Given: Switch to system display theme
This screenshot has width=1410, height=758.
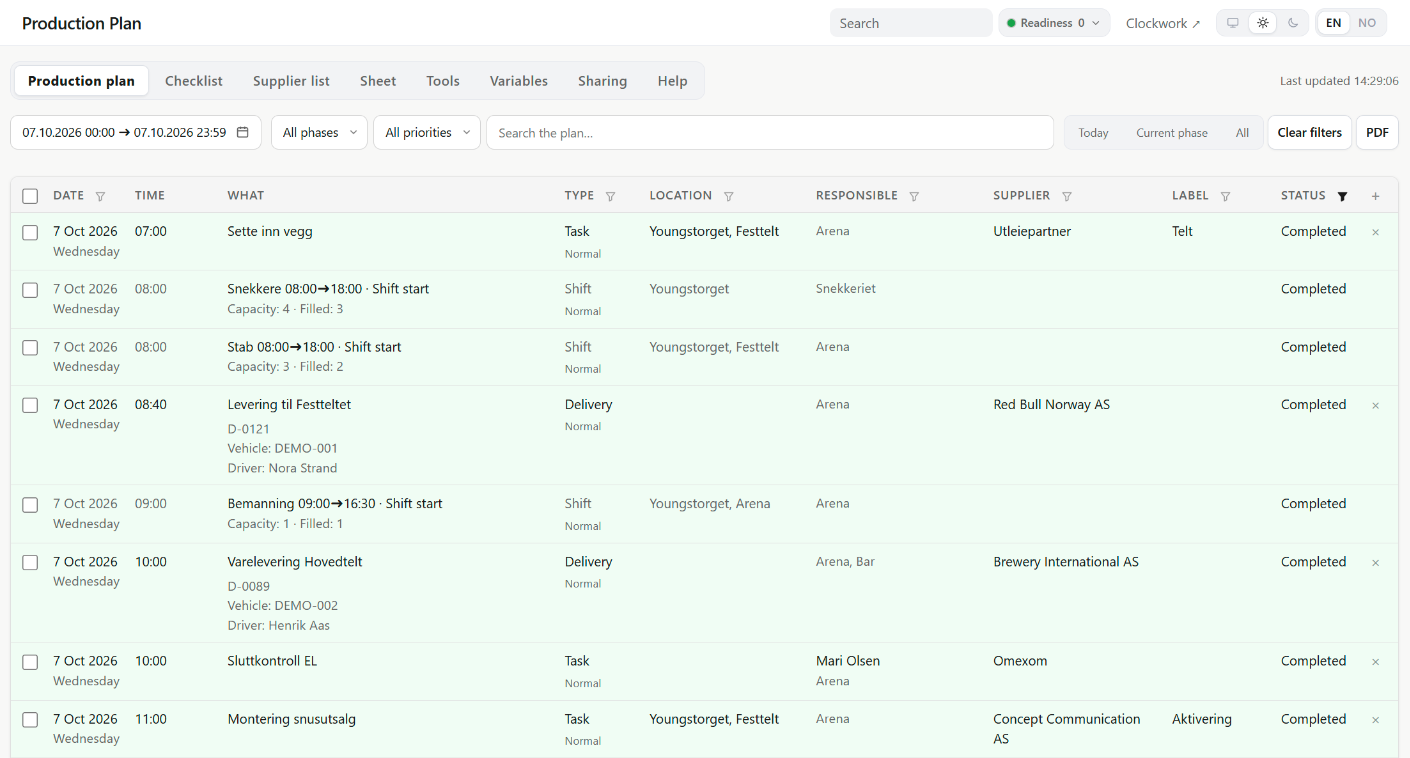Looking at the screenshot, I should click(x=1233, y=23).
